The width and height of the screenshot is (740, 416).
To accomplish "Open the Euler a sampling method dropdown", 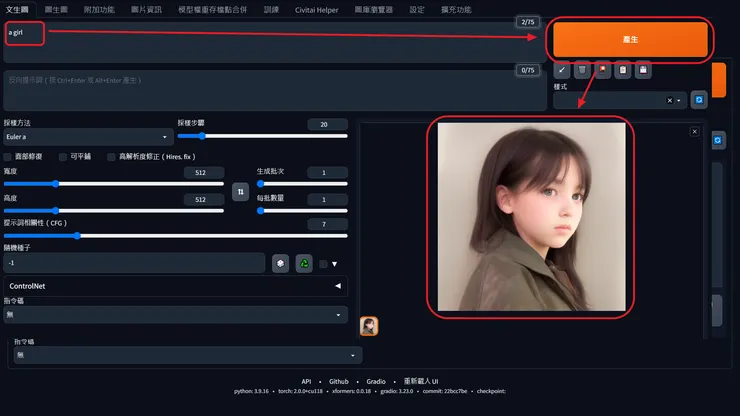I will 87,137.
